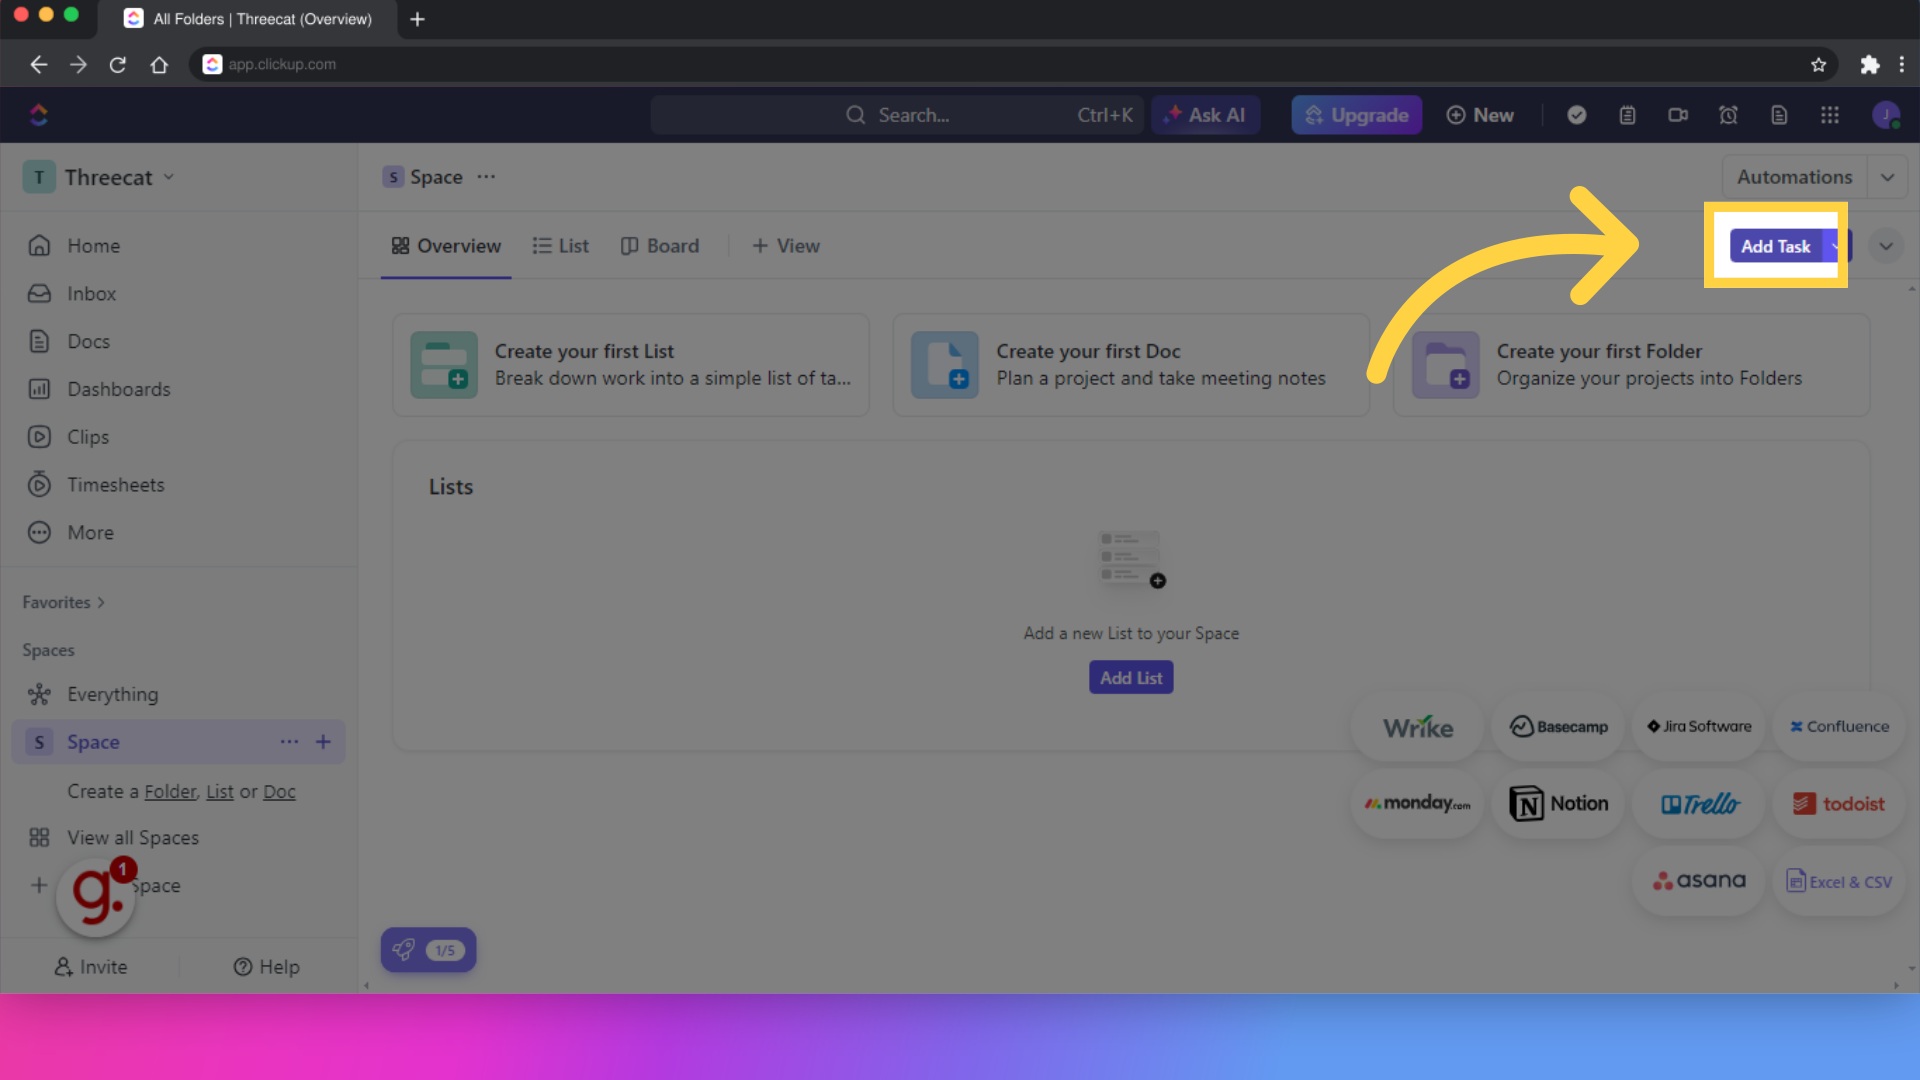Viewport: 1920px width, 1080px height.
Task: Click the Upgrade button
Action: pos(1357,115)
